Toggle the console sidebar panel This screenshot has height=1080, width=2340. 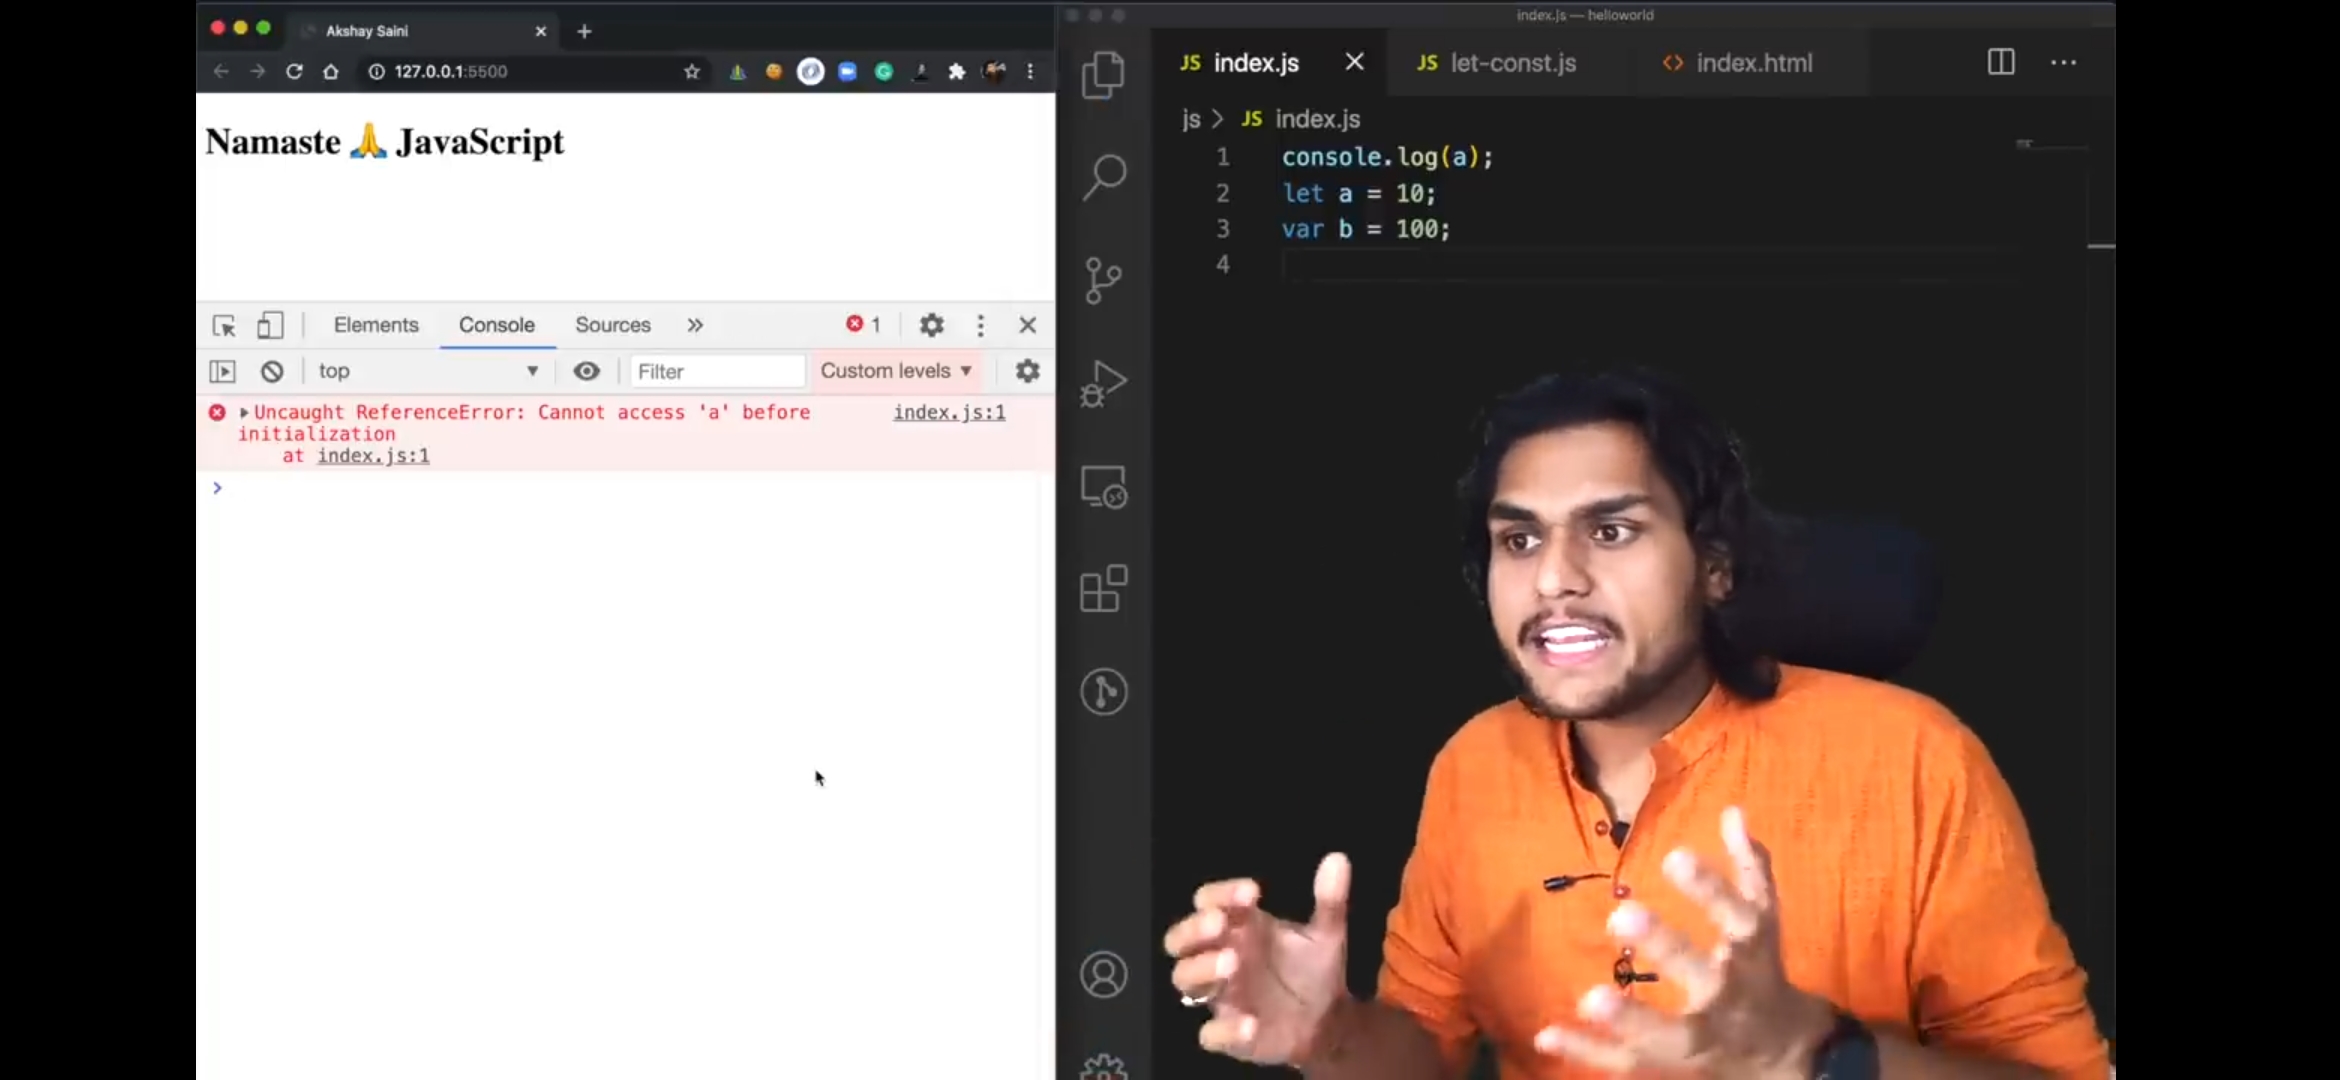[x=222, y=371]
